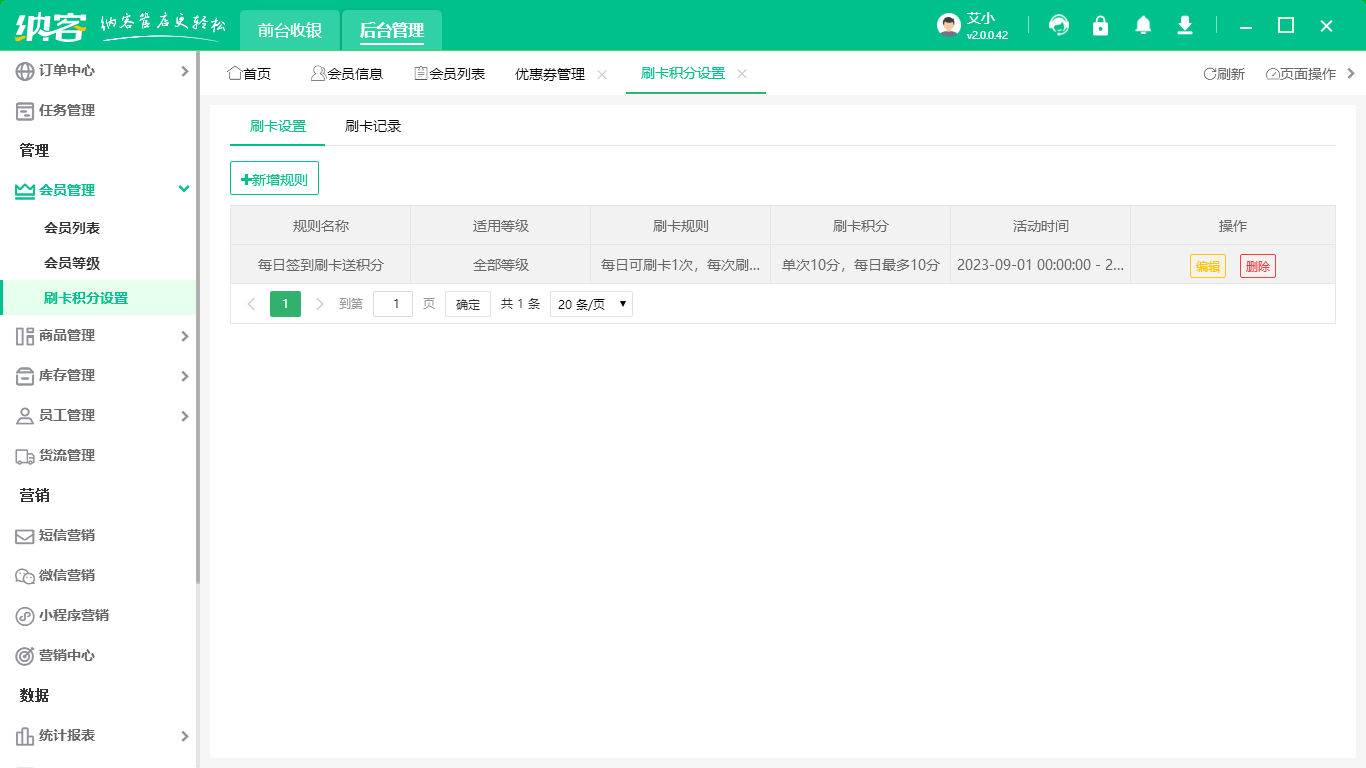
Task: Click the lock screen icon
Action: point(1101,25)
